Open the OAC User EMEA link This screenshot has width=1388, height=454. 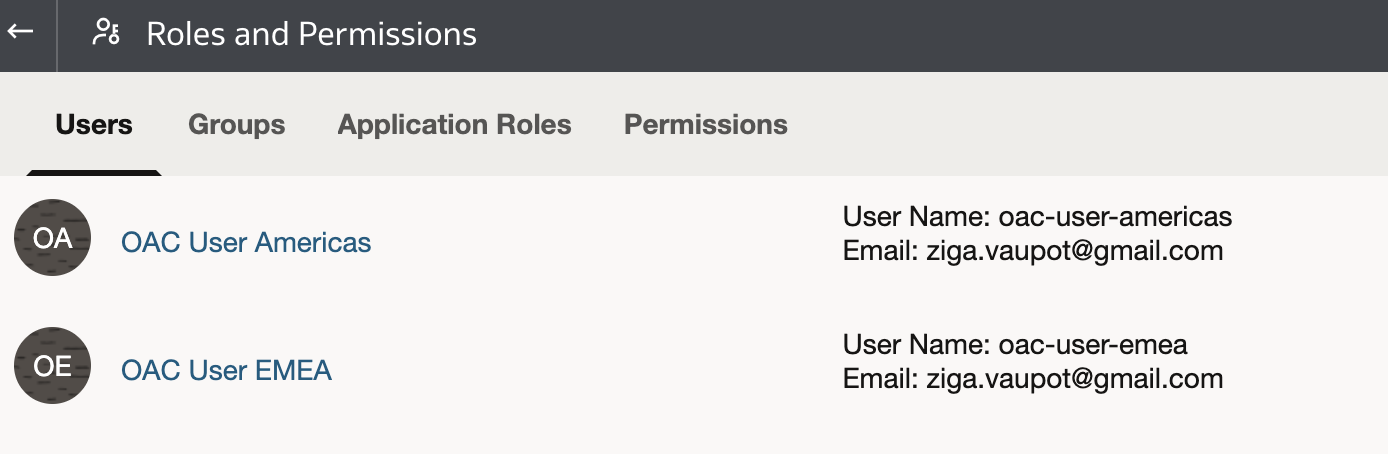point(226,370)
